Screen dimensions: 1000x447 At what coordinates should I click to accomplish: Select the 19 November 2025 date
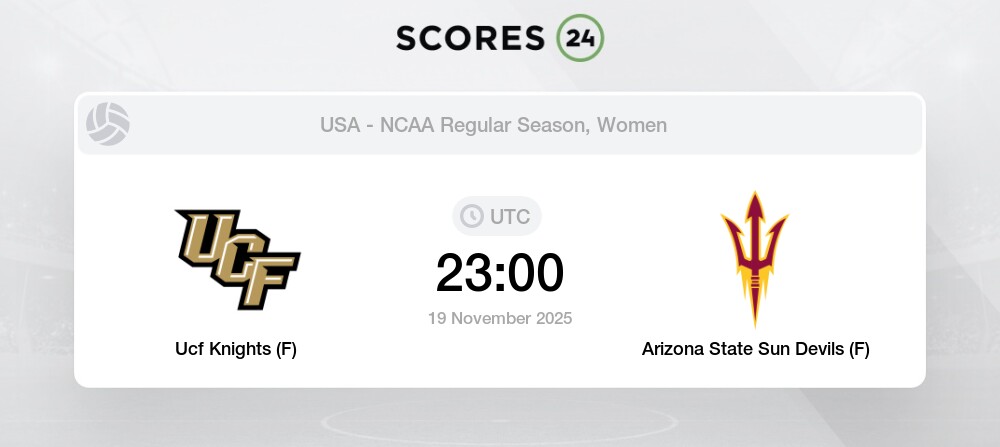(500, 319)
